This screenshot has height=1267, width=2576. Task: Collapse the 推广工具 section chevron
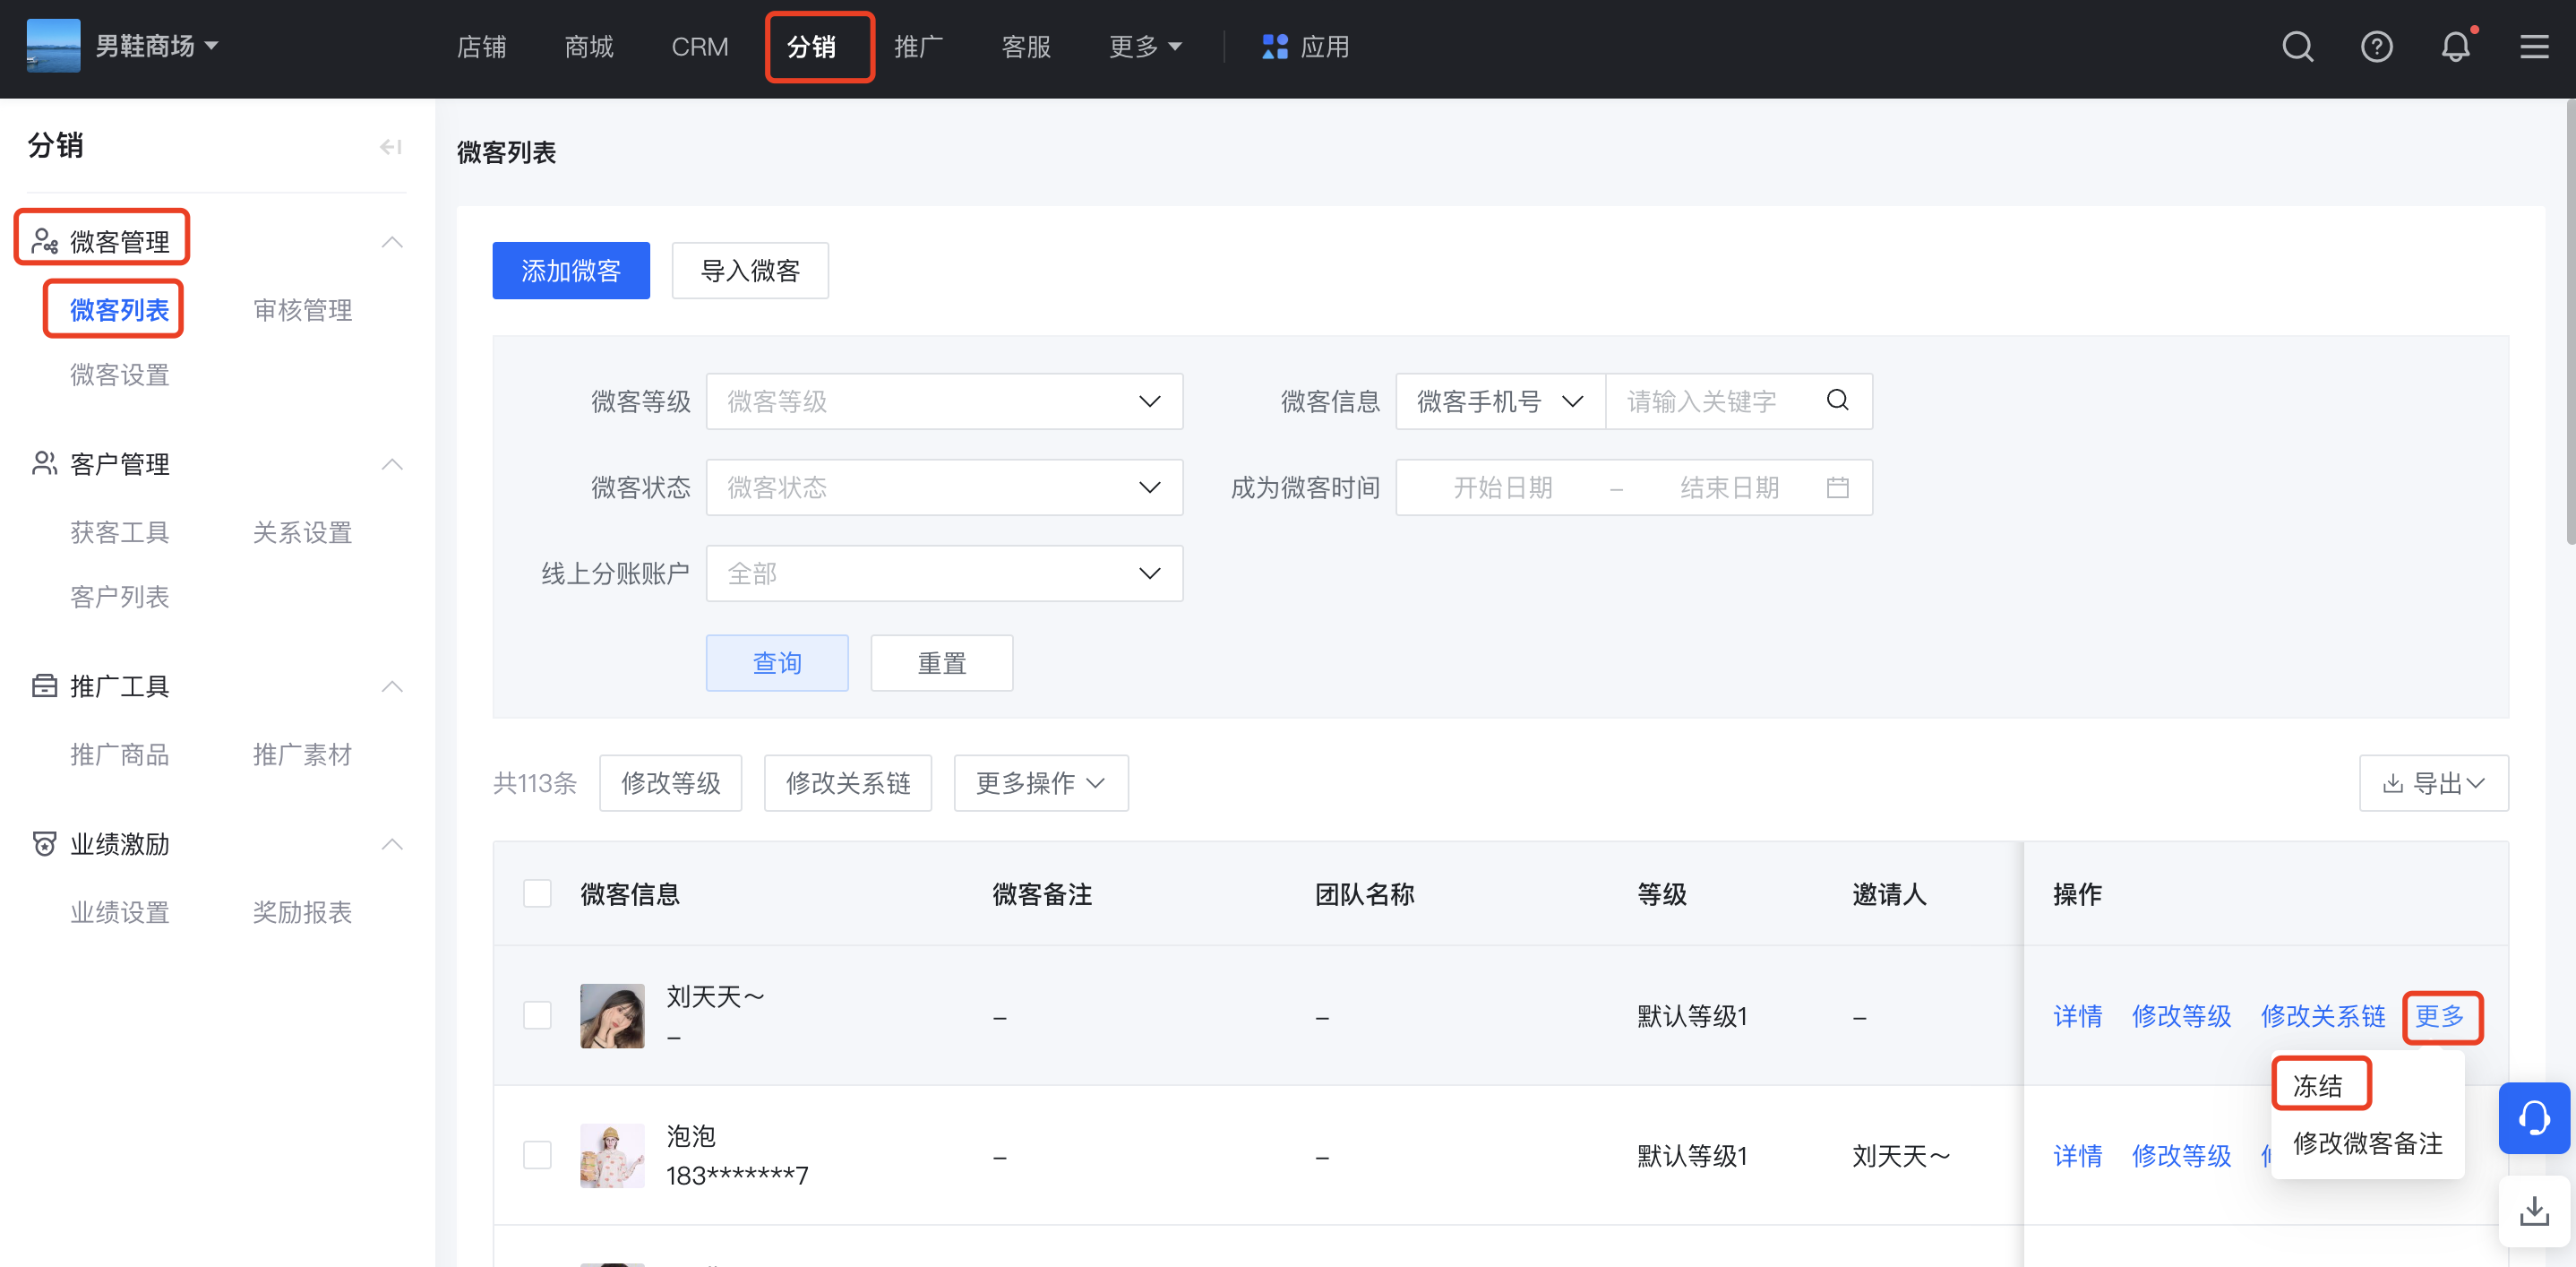click(392, 686)
